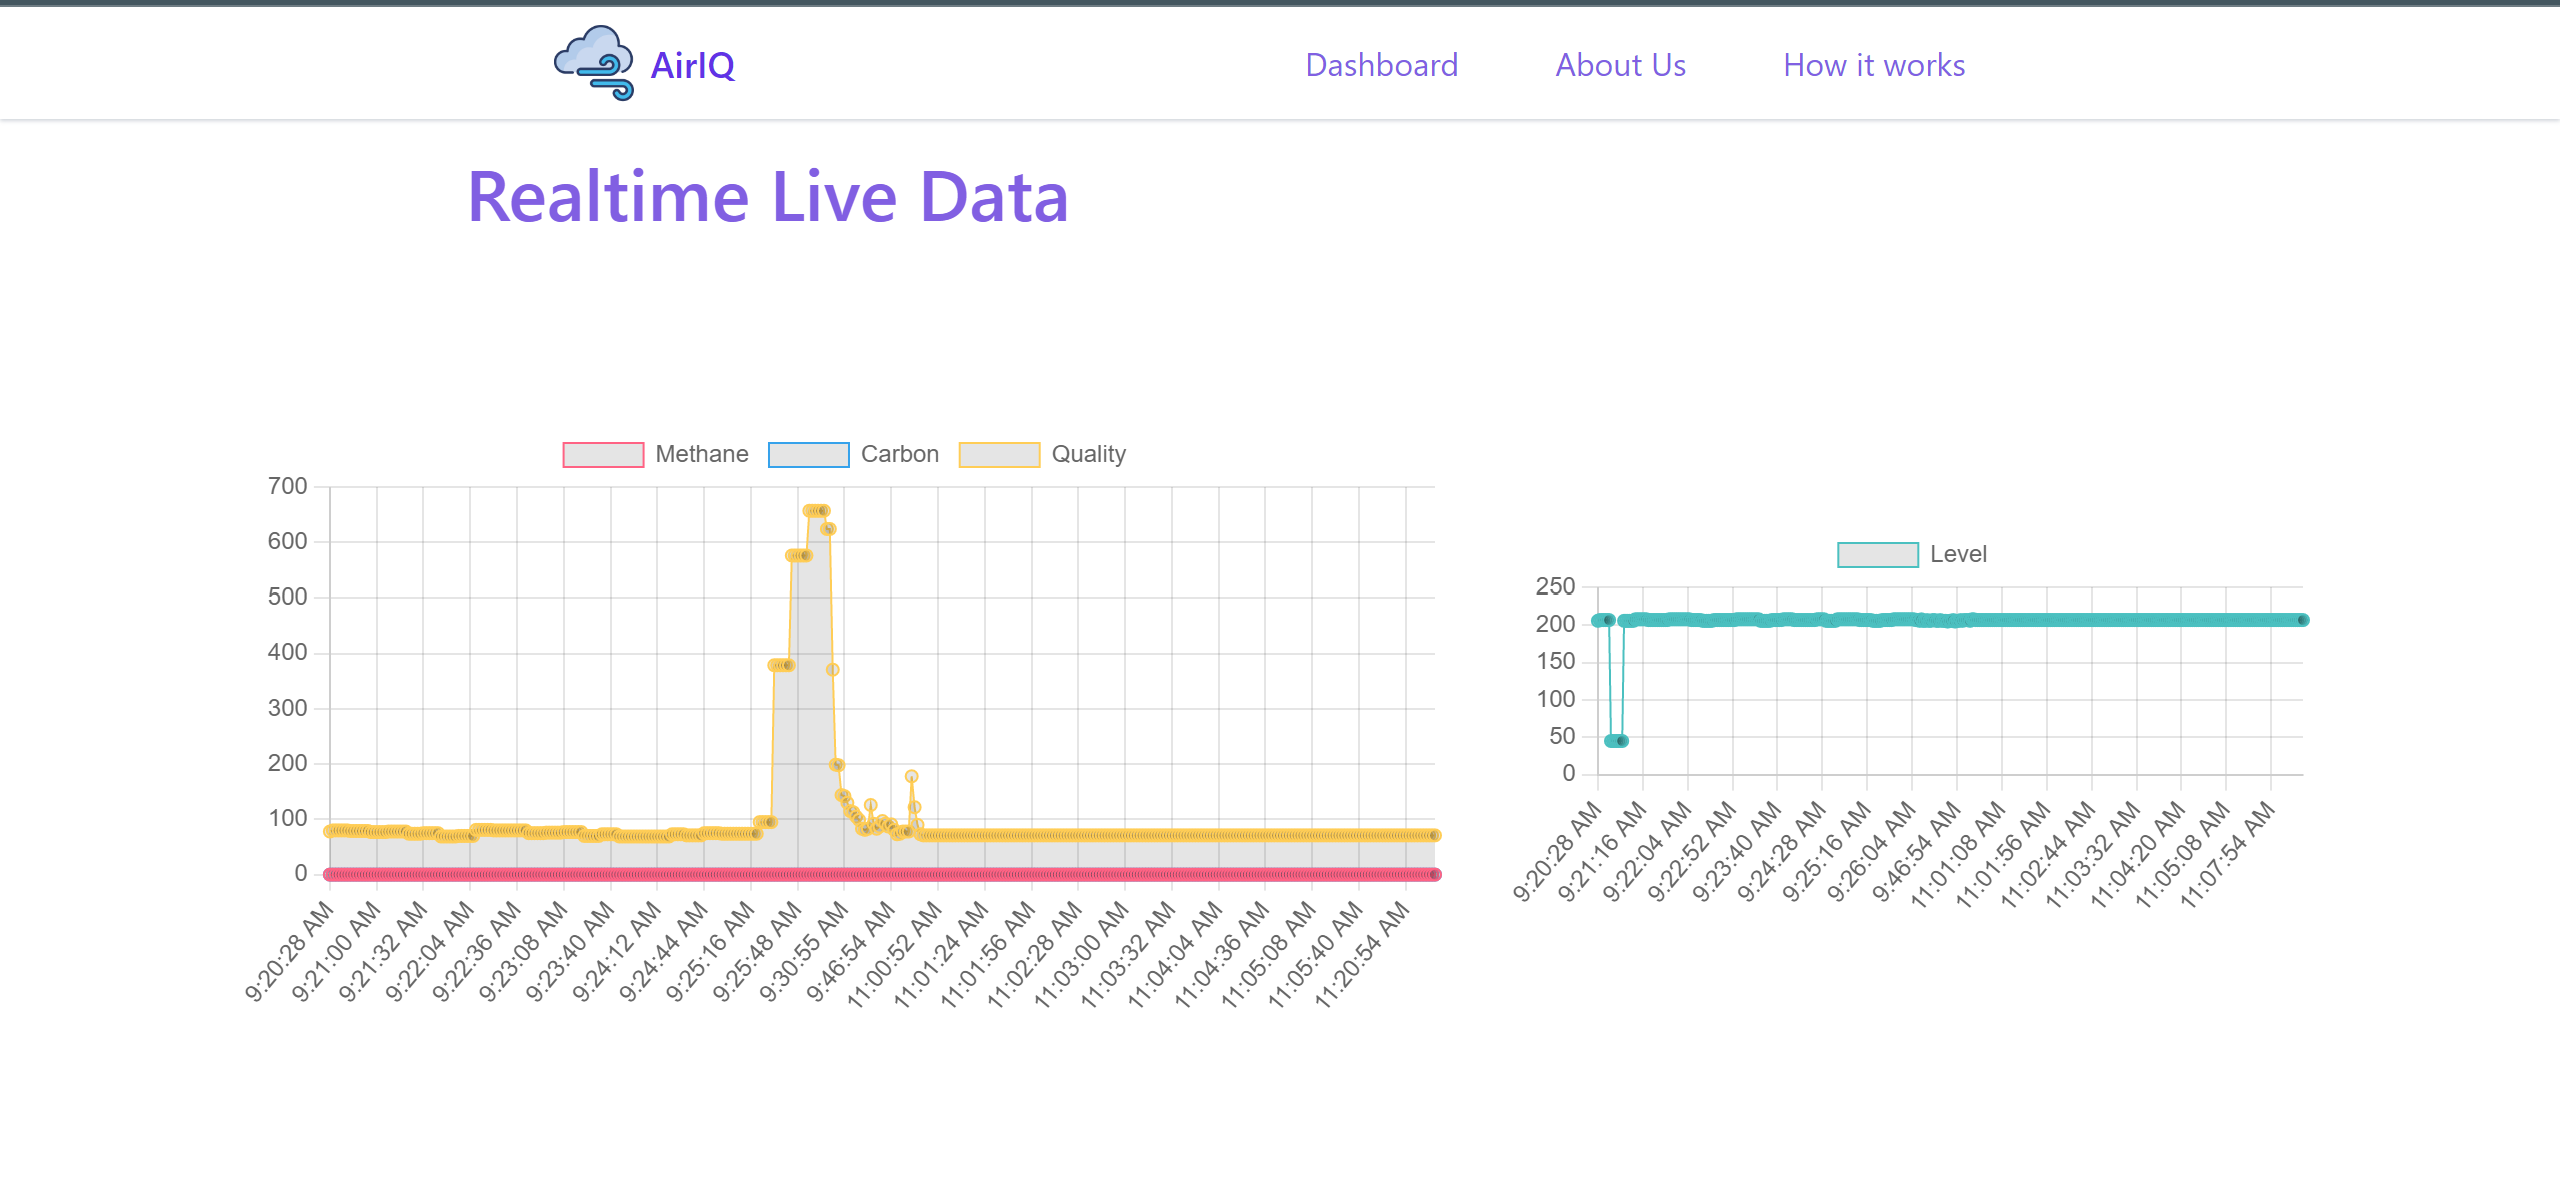Click the Level legend label

1957,555
